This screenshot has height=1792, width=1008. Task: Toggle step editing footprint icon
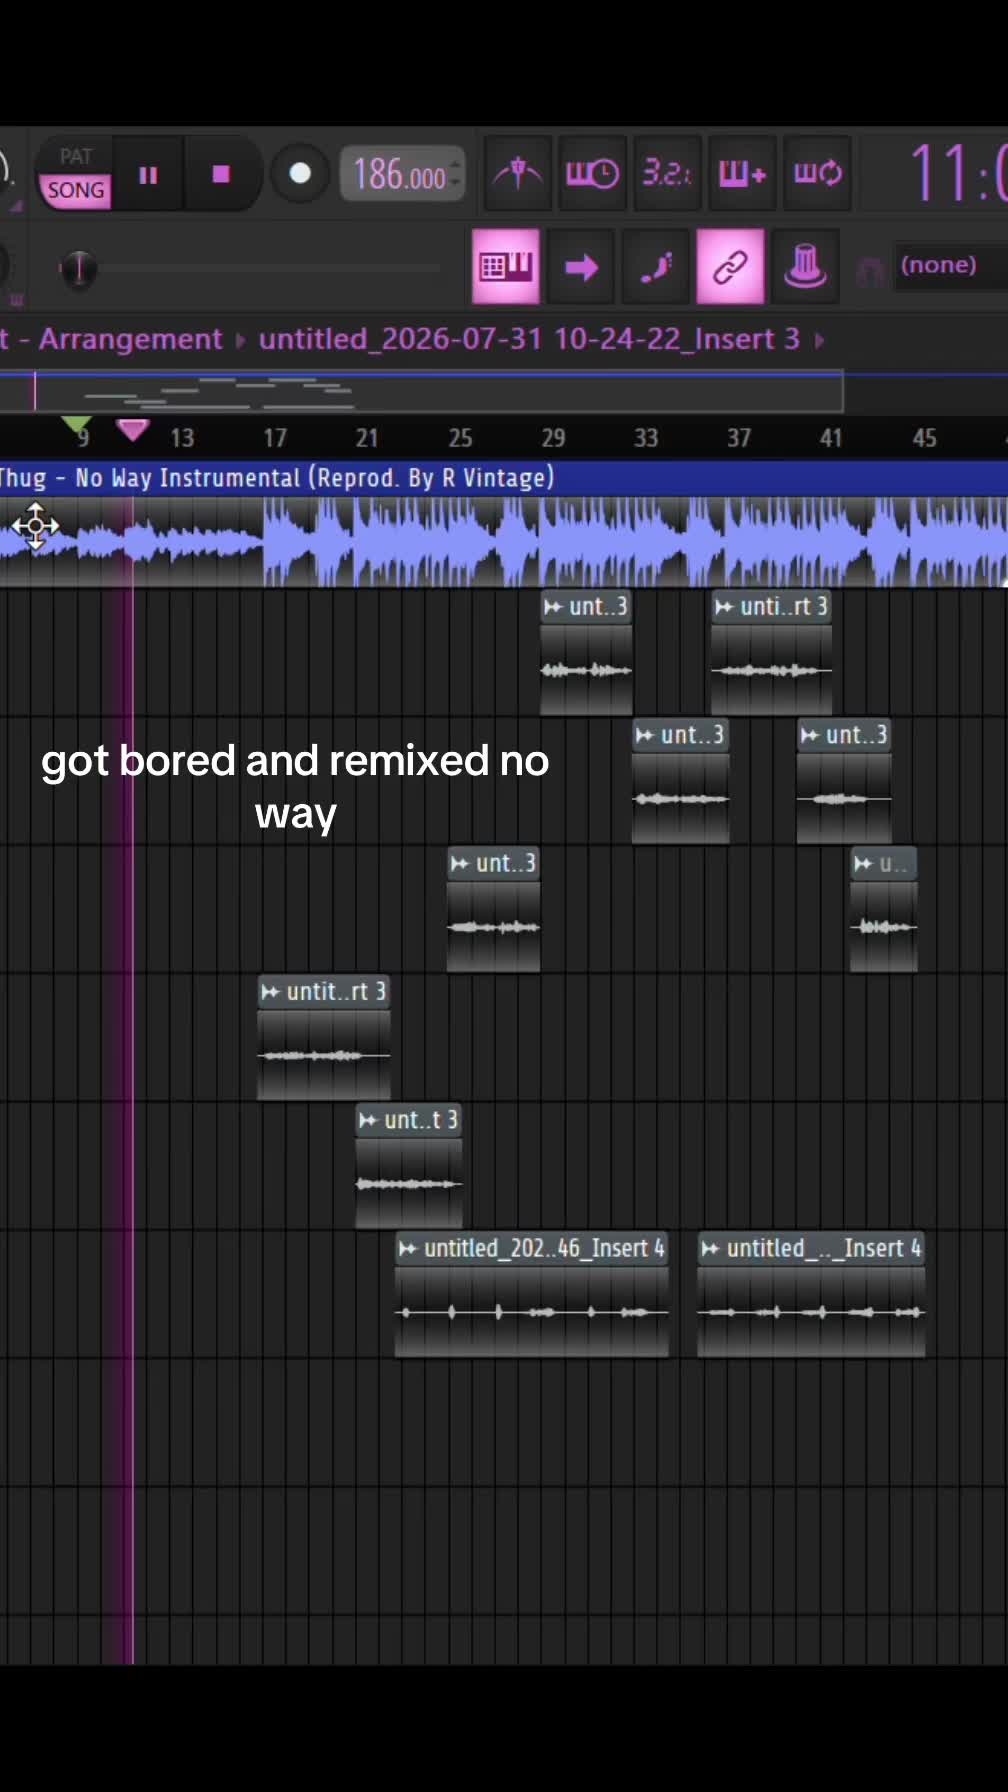point(656,267)
